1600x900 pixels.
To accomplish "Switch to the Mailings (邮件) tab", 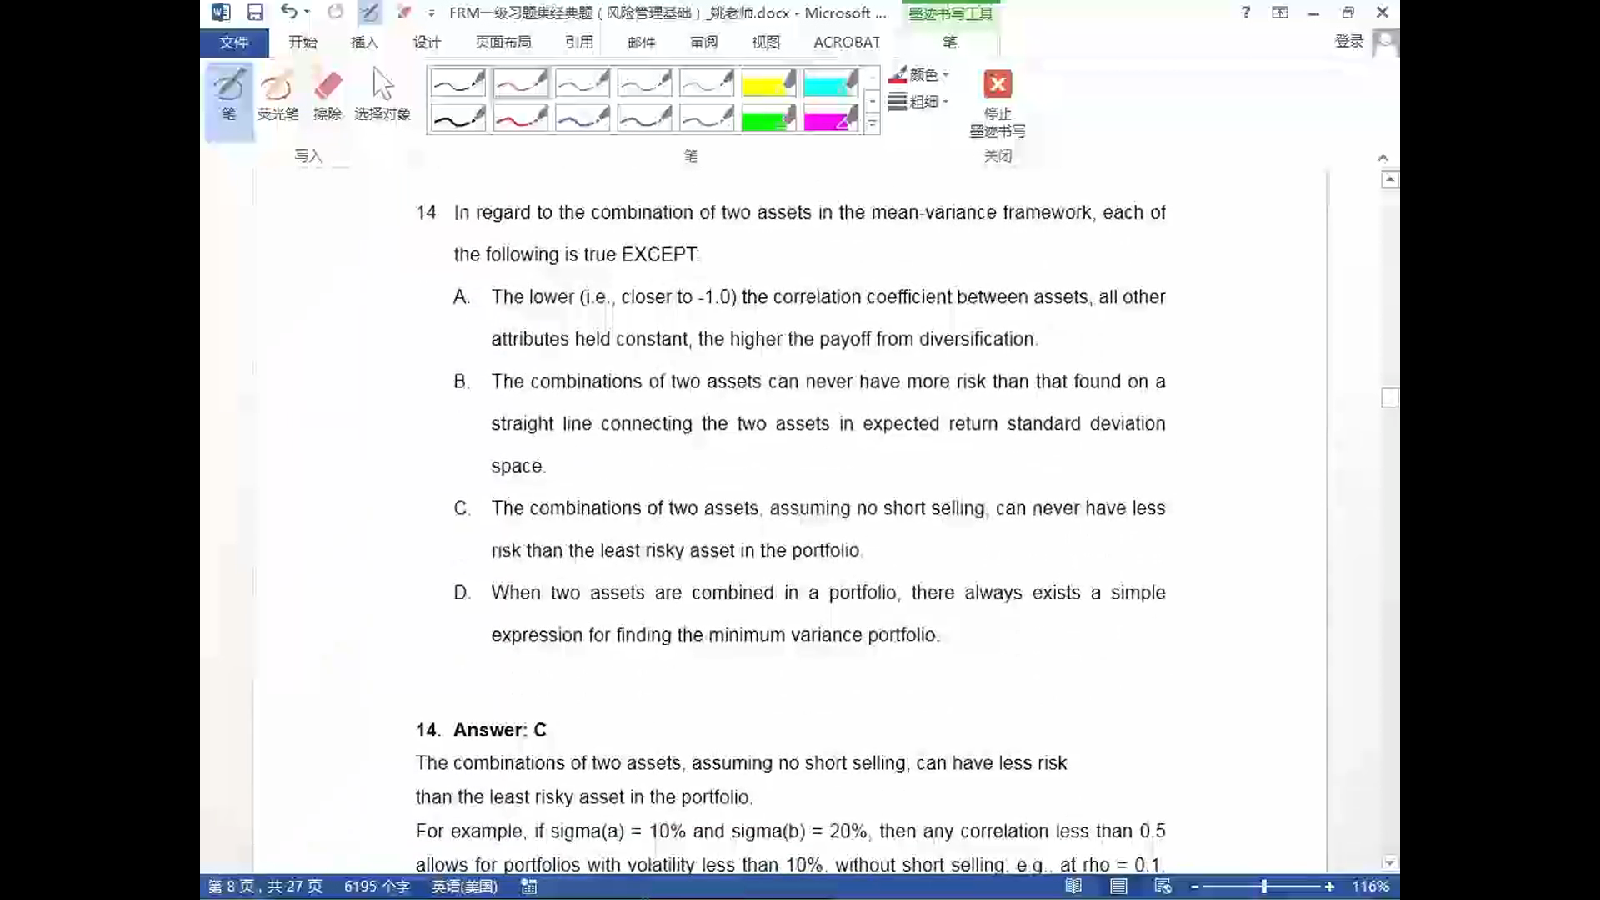I will coord(642,42).
